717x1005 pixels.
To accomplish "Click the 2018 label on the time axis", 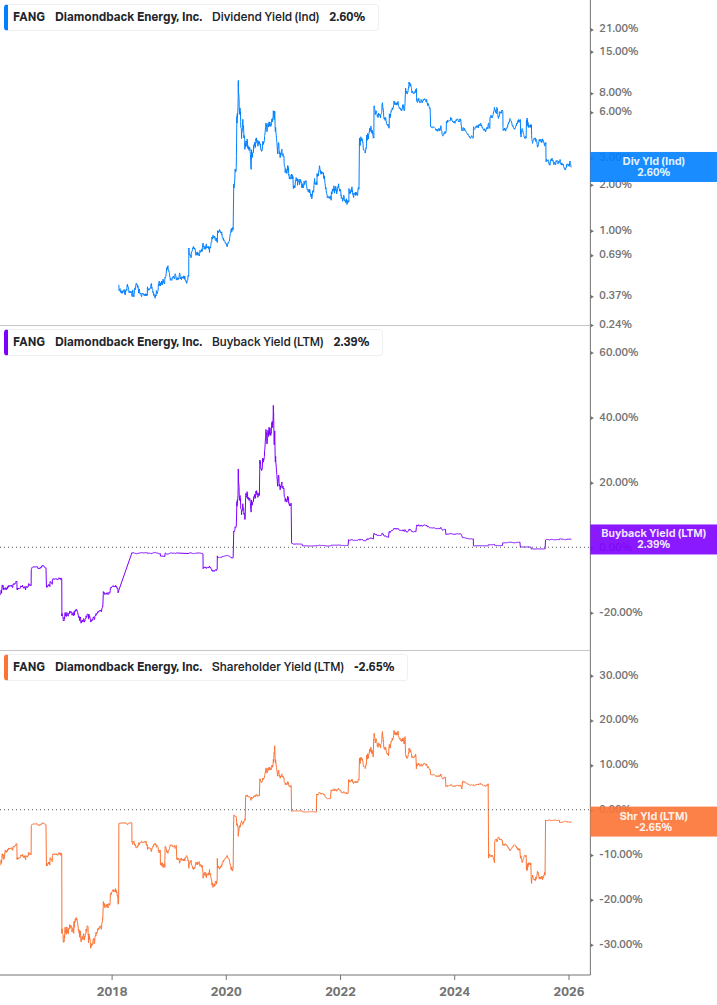I will [112, 990].
